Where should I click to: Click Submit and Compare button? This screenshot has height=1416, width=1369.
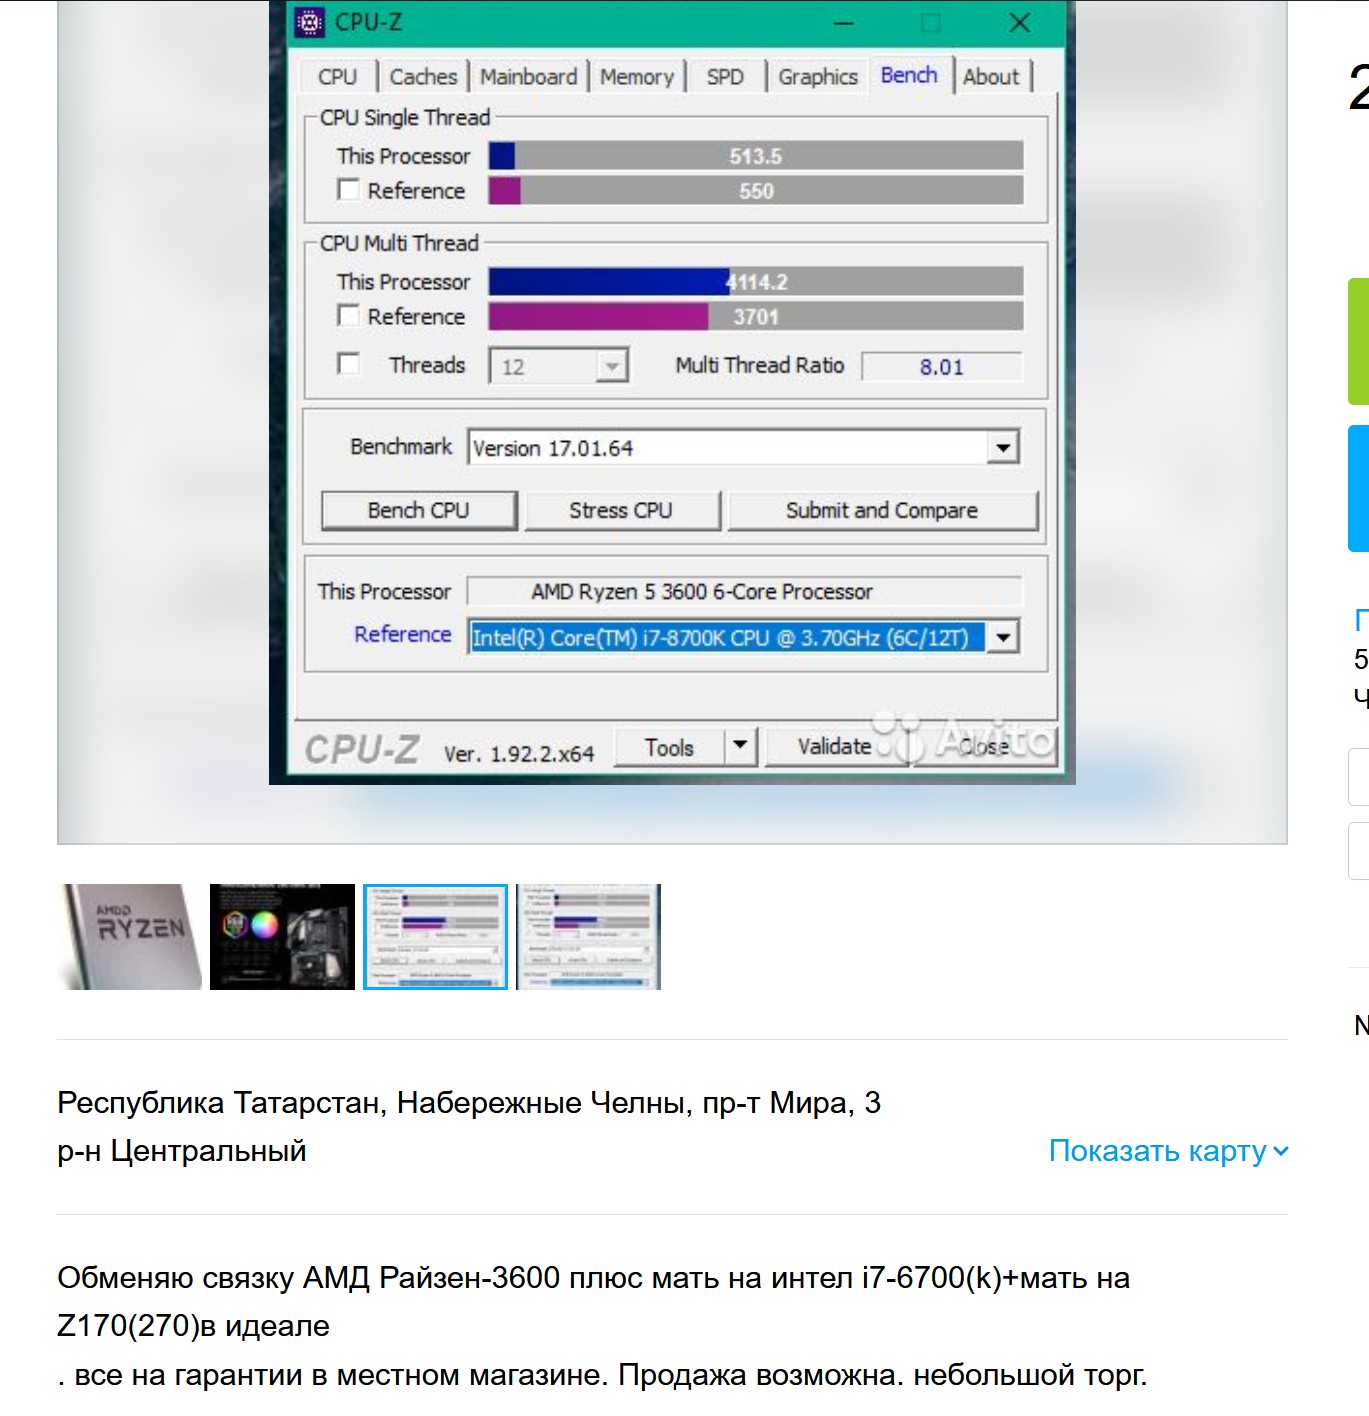[x=882, y=510]
